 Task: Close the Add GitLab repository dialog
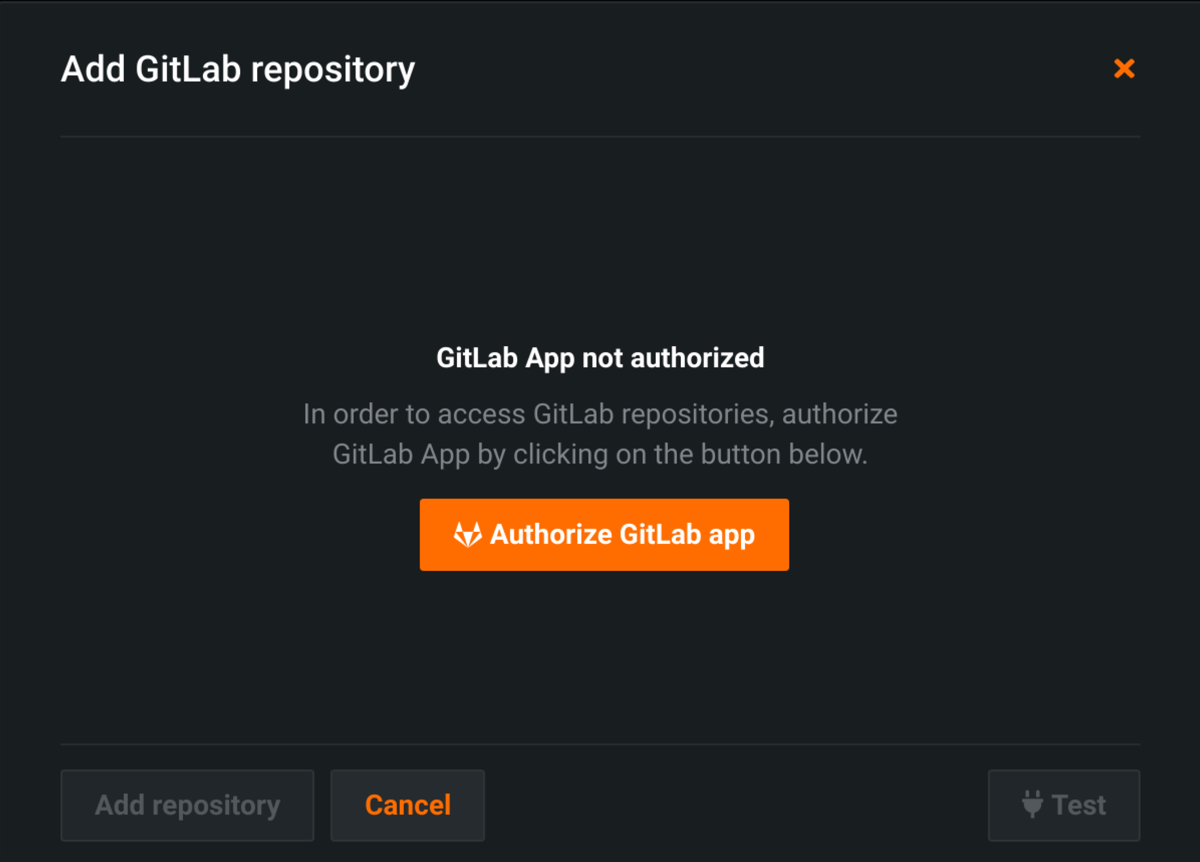[x=1124, y=69]
